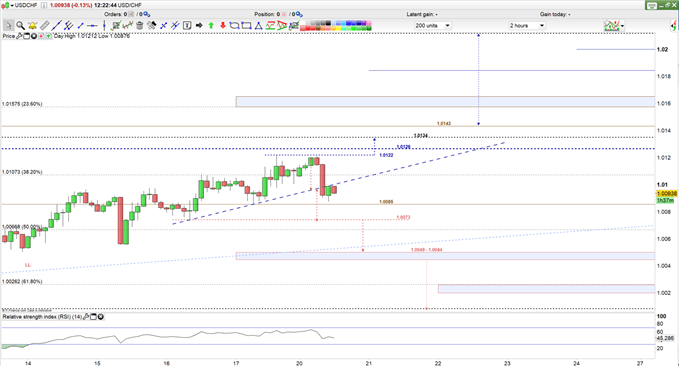
Task: Open the instrument chart-type dropdown arrow
Action: coord(12,5)
